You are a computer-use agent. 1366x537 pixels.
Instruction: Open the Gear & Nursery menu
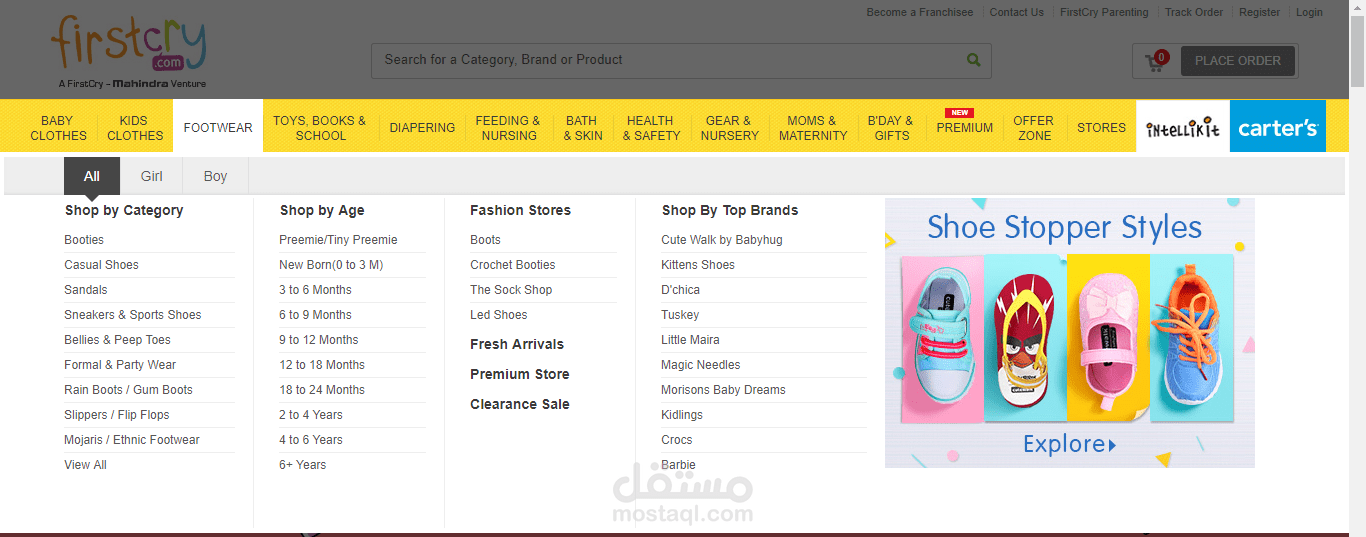tap(729, 128)
